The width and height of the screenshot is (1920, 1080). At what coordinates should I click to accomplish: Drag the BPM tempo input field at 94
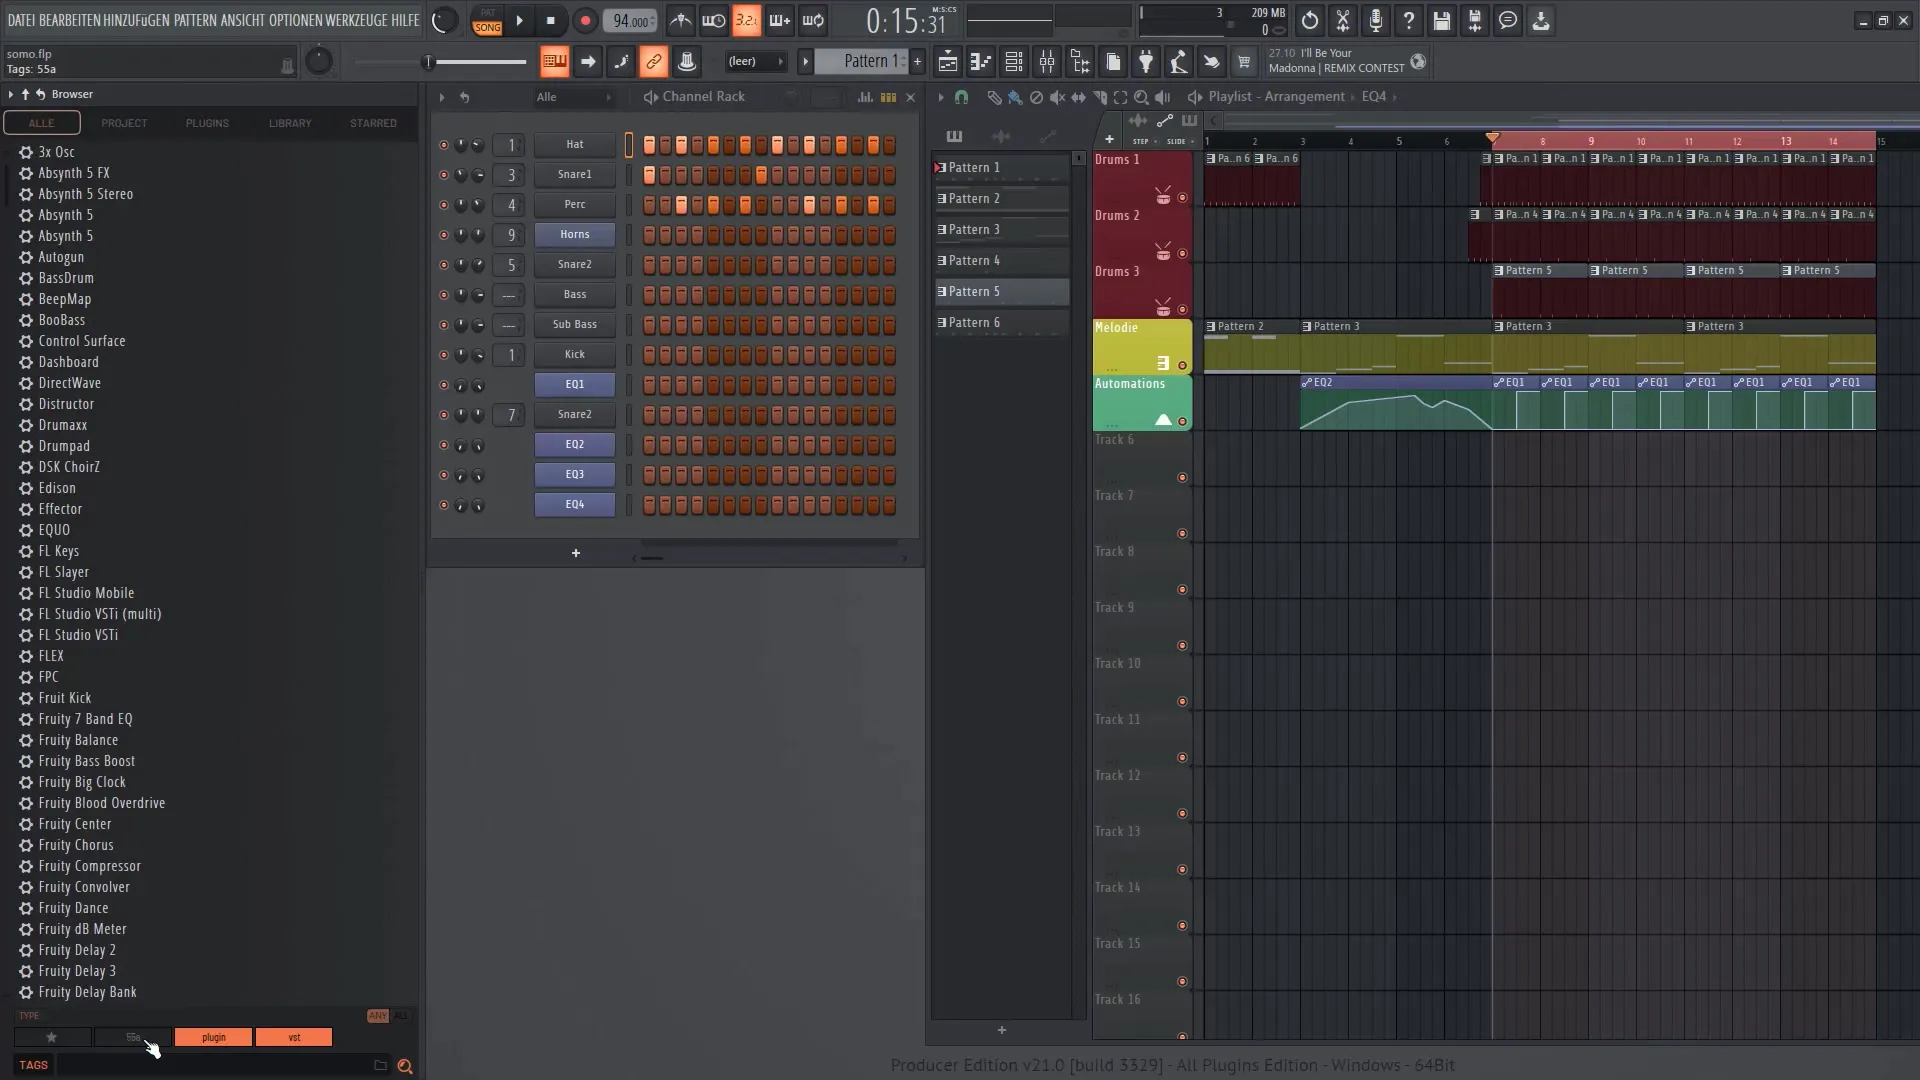(x=630, y=20)
